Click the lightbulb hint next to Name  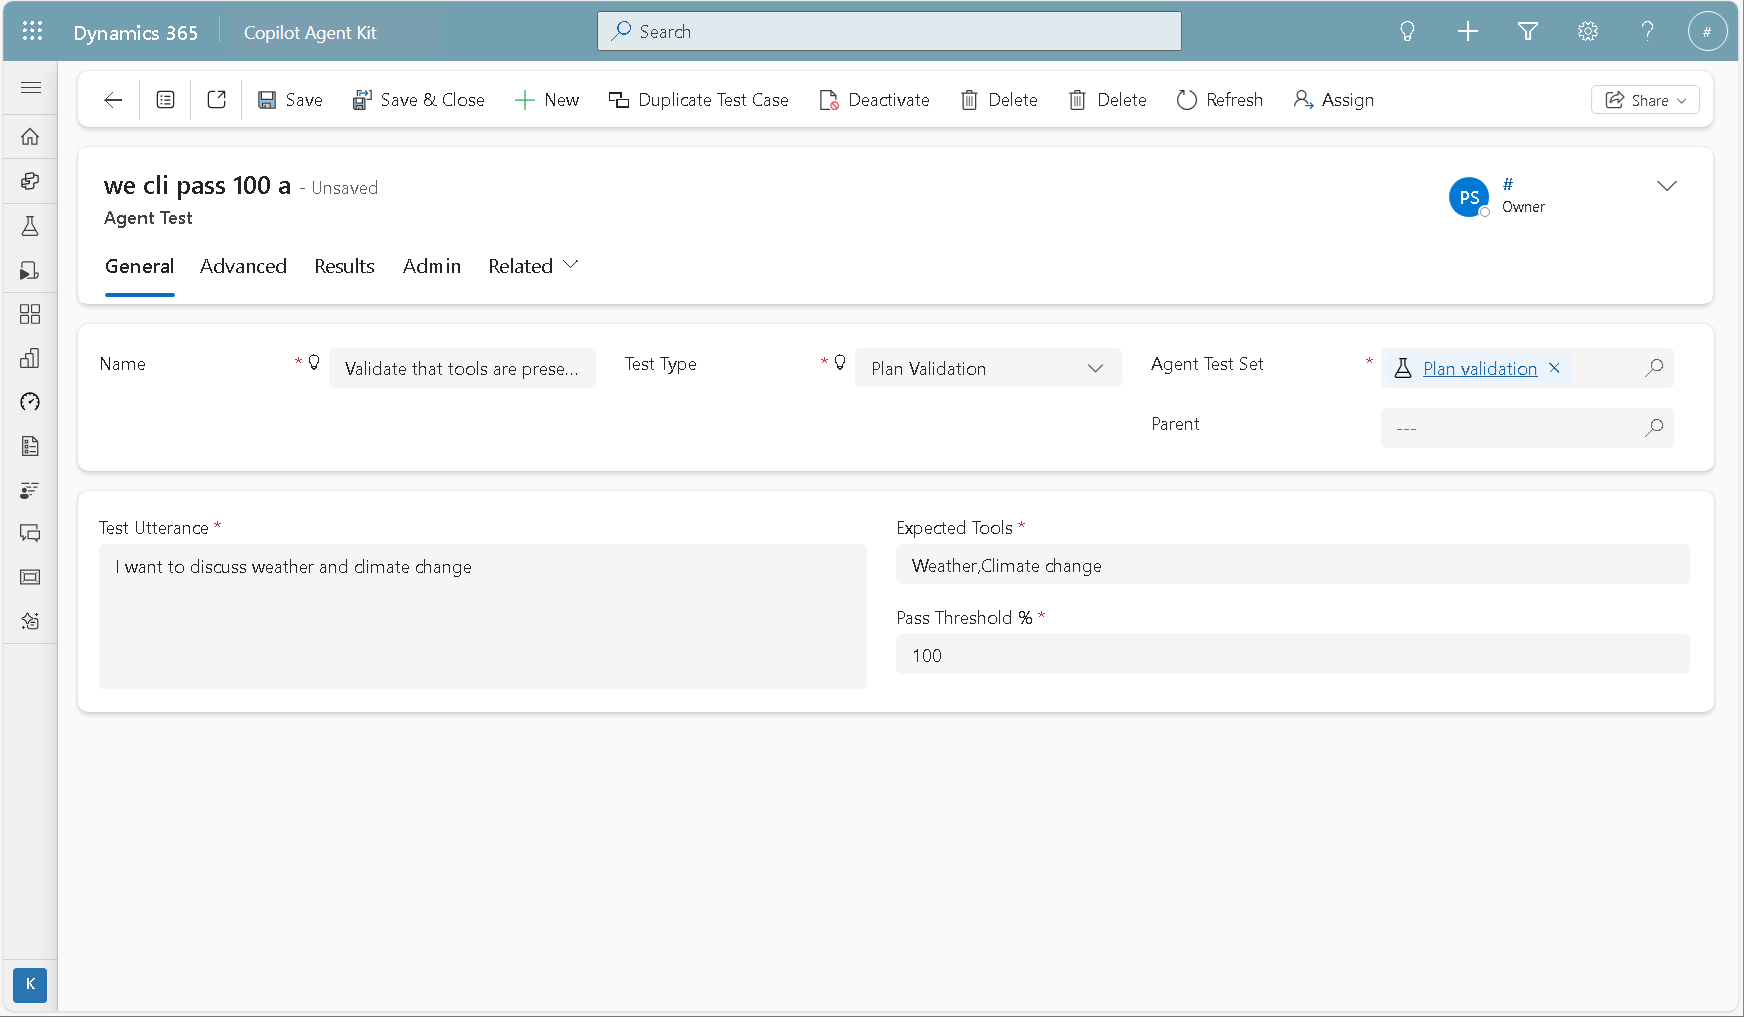click(x=314, y=362)
